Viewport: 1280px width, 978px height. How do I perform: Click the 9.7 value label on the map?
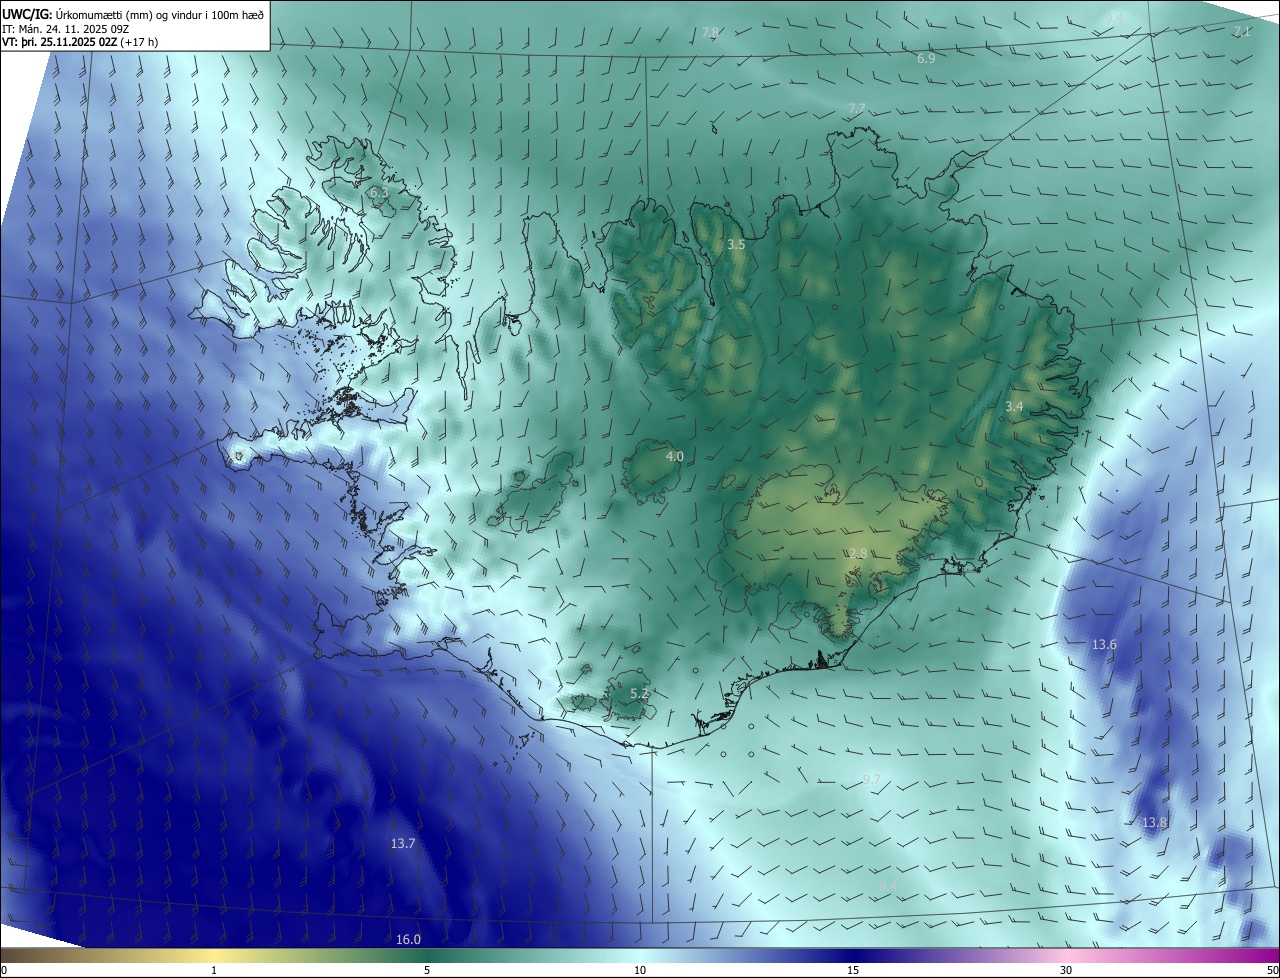click(x=871, y=780)
